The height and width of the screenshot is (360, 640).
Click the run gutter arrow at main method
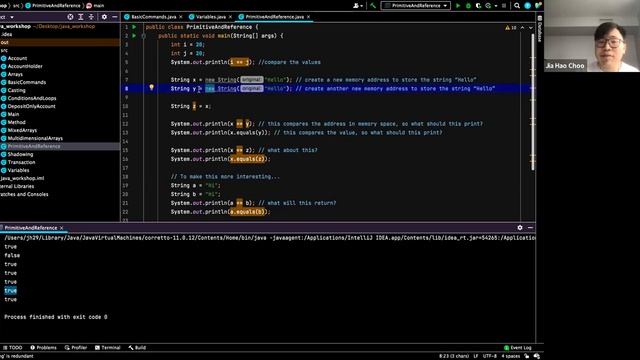coord(134,36)
